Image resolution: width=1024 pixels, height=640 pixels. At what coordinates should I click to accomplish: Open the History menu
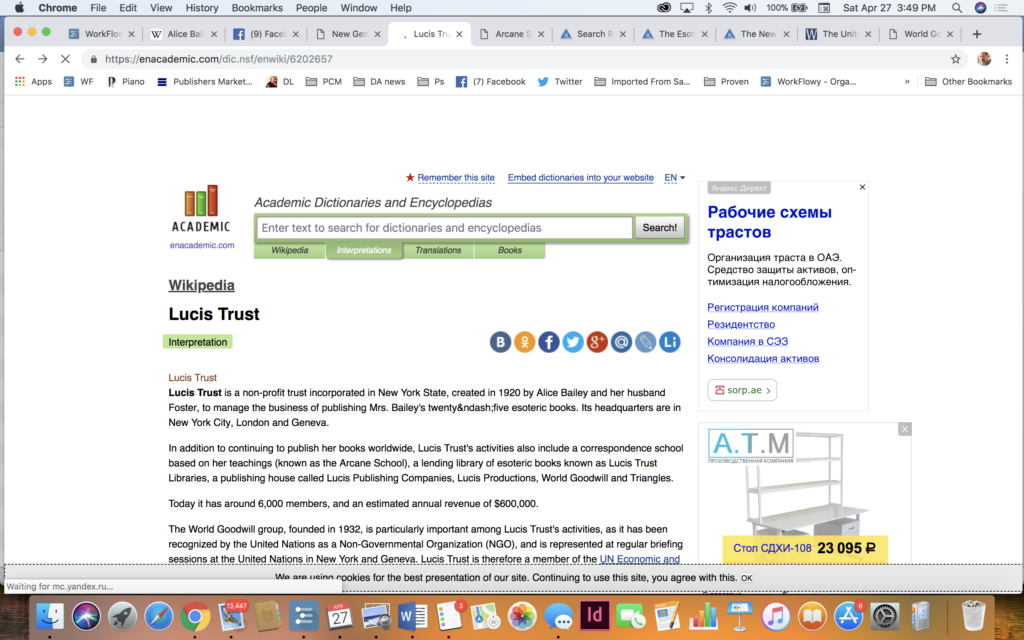202,8
